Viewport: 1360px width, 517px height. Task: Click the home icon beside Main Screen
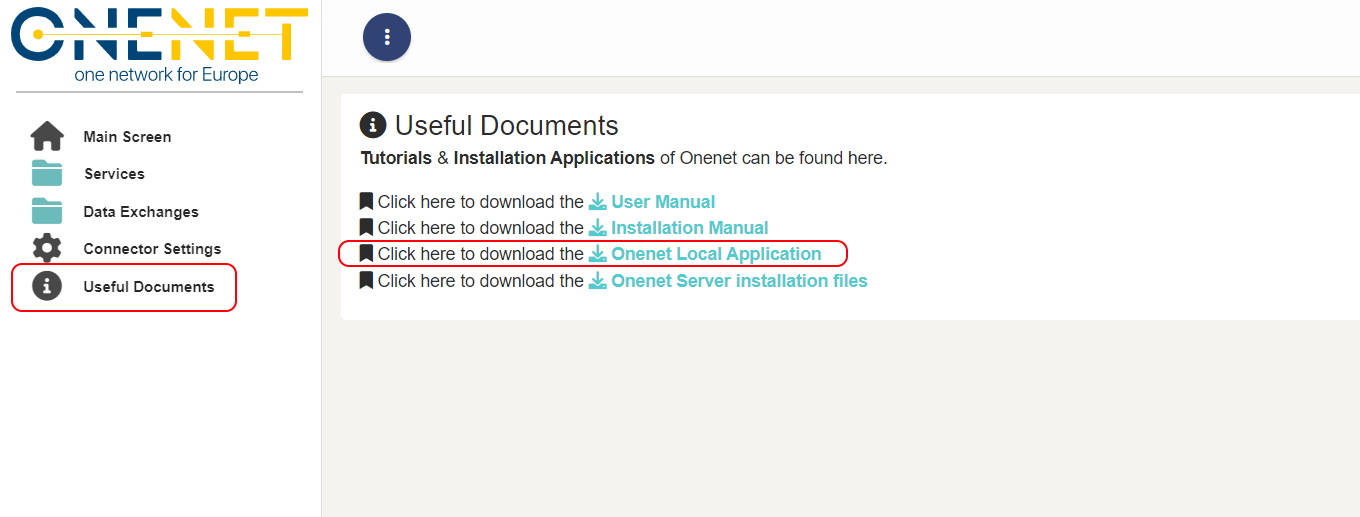(47, 136)
